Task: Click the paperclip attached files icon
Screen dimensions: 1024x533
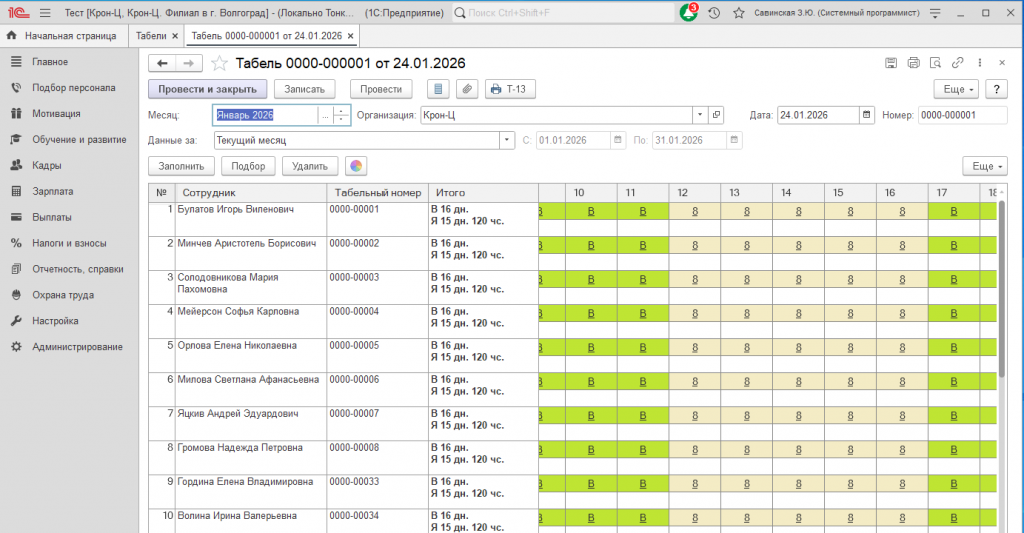Action: (466, 89)
